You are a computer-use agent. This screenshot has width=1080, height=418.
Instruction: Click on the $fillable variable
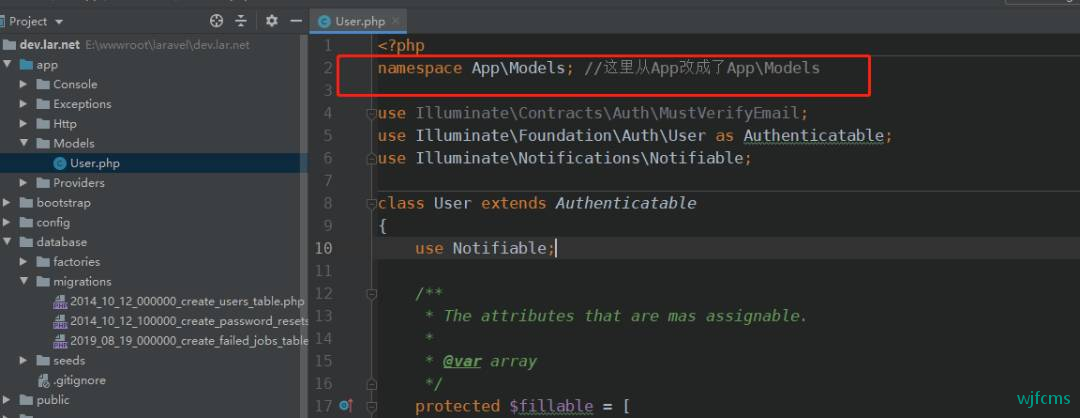click(550, 406)
